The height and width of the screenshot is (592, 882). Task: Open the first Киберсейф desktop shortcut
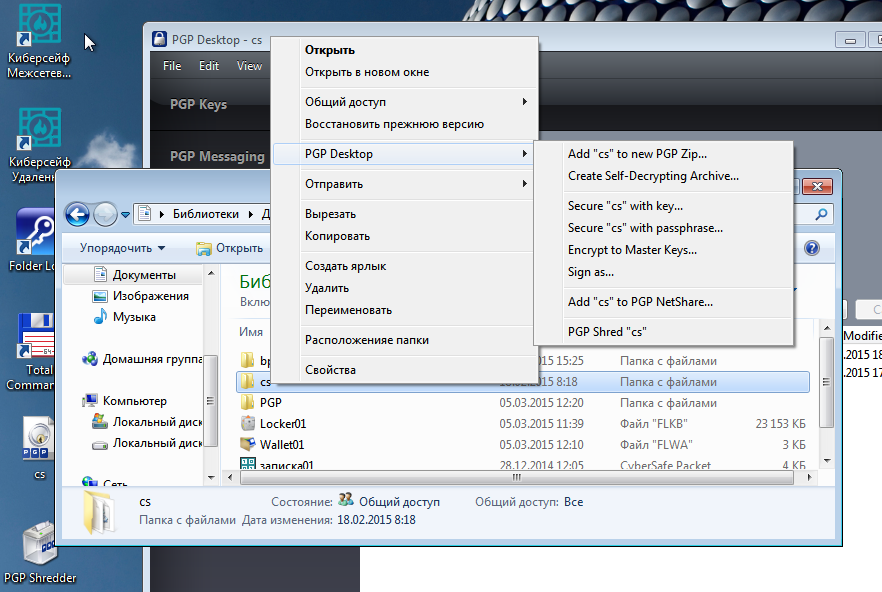tap(39, 28)
